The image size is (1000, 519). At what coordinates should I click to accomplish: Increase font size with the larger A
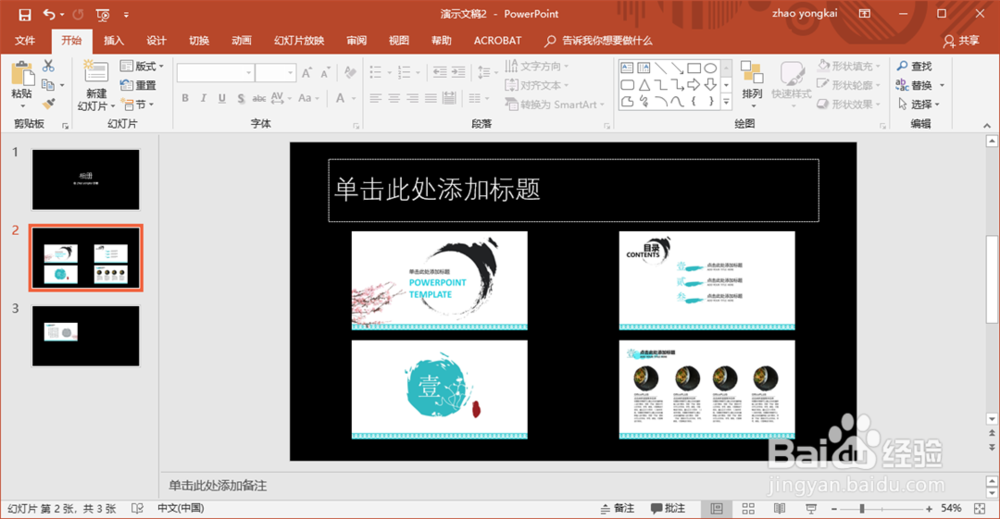(307, 73)
